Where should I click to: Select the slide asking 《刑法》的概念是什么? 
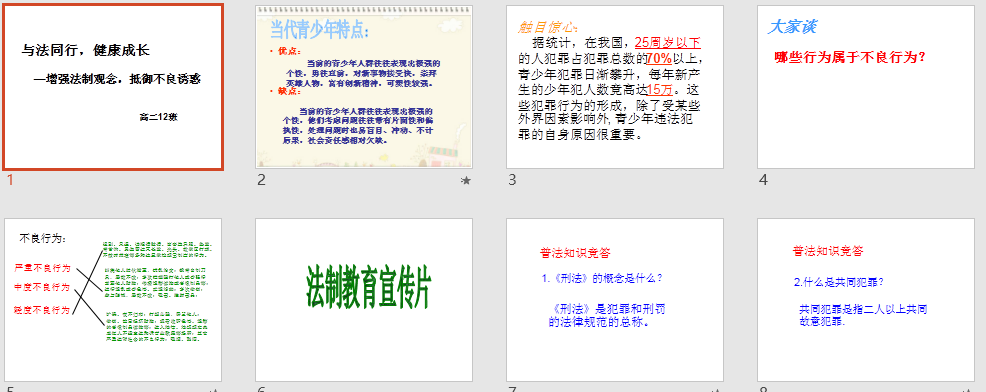click(615, 300)
